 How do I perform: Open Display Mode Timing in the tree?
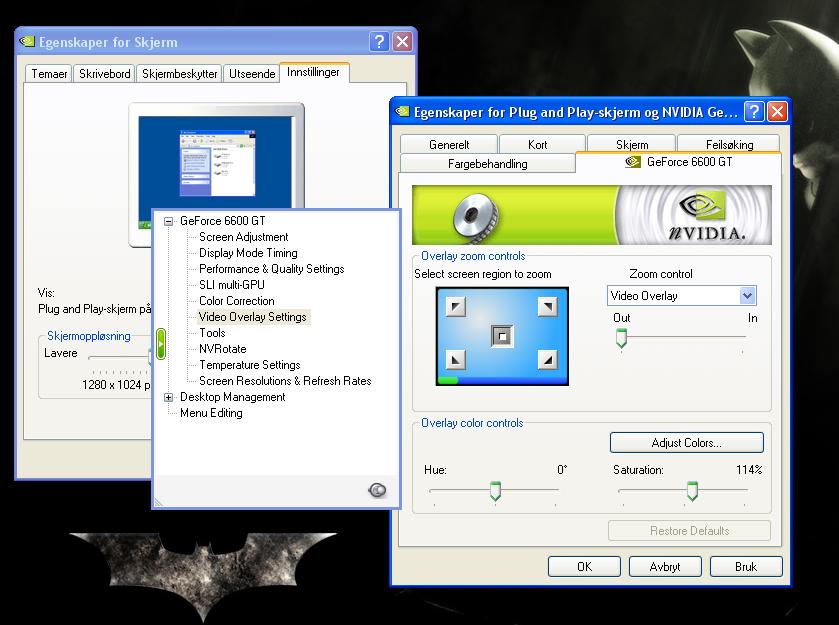click(x=248, y=253)
